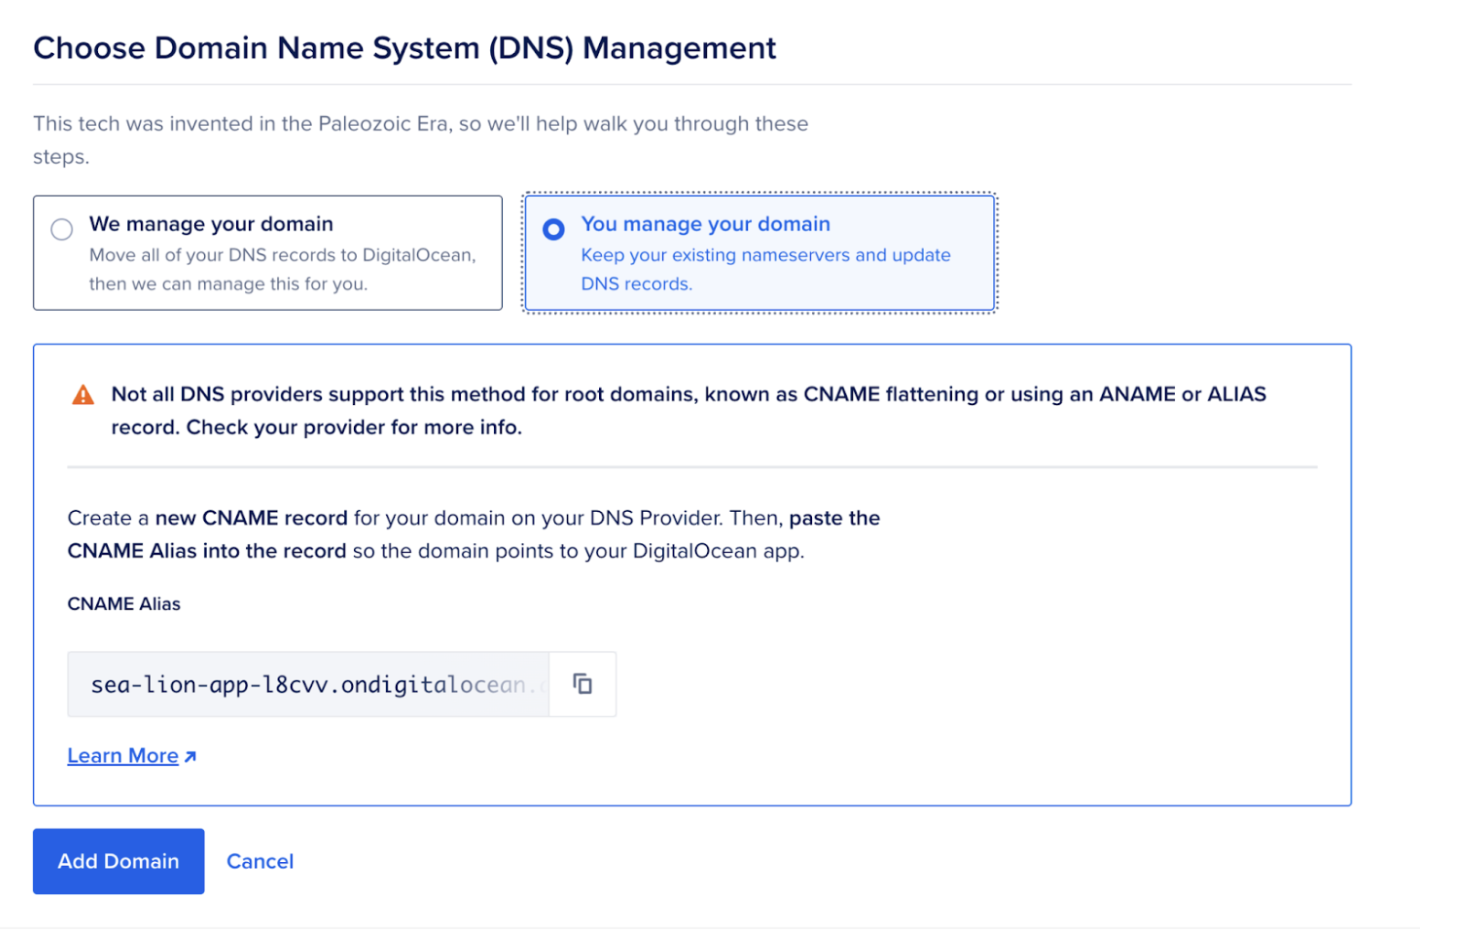Cancel the domain setup

point(260,861)
